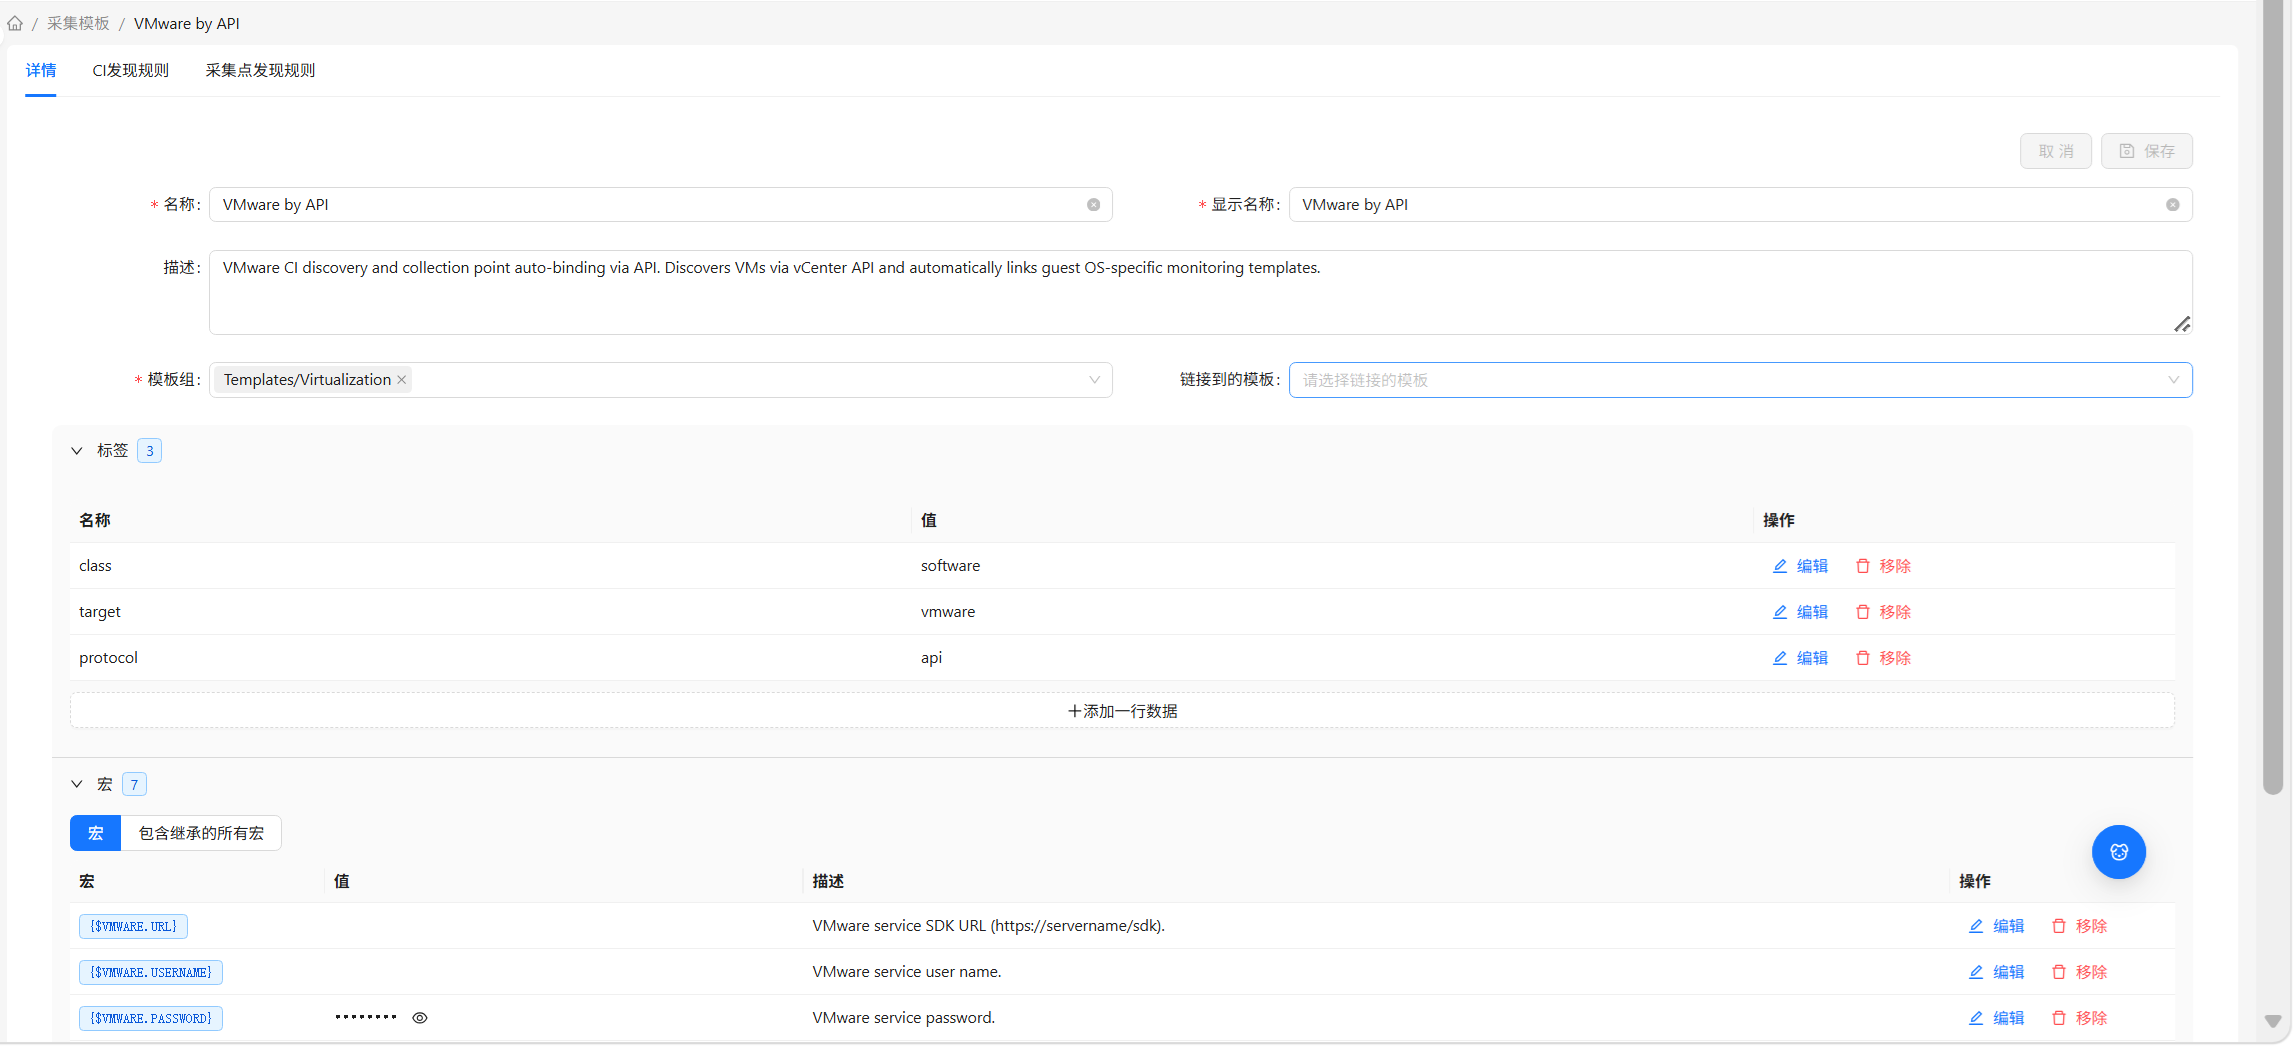The width and height of the screenshot is (2295, 1047).
Task: Focus the 名称 input field
Action: coord(660,205)
